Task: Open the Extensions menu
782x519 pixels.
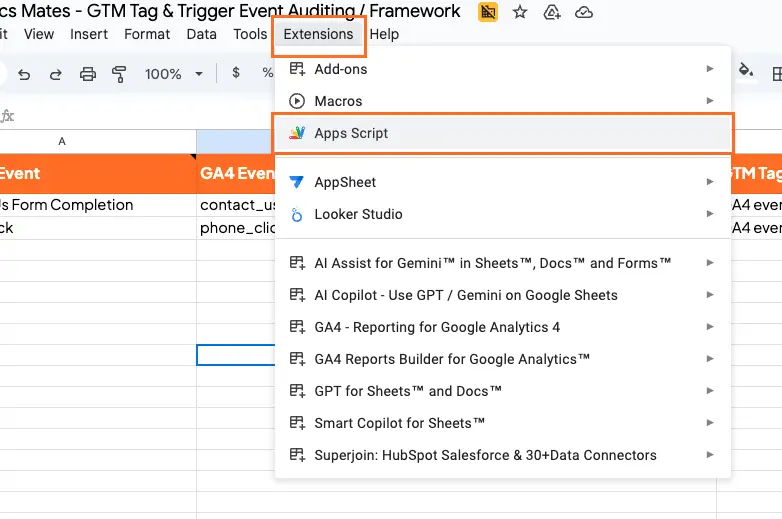Action: [318, 34]
